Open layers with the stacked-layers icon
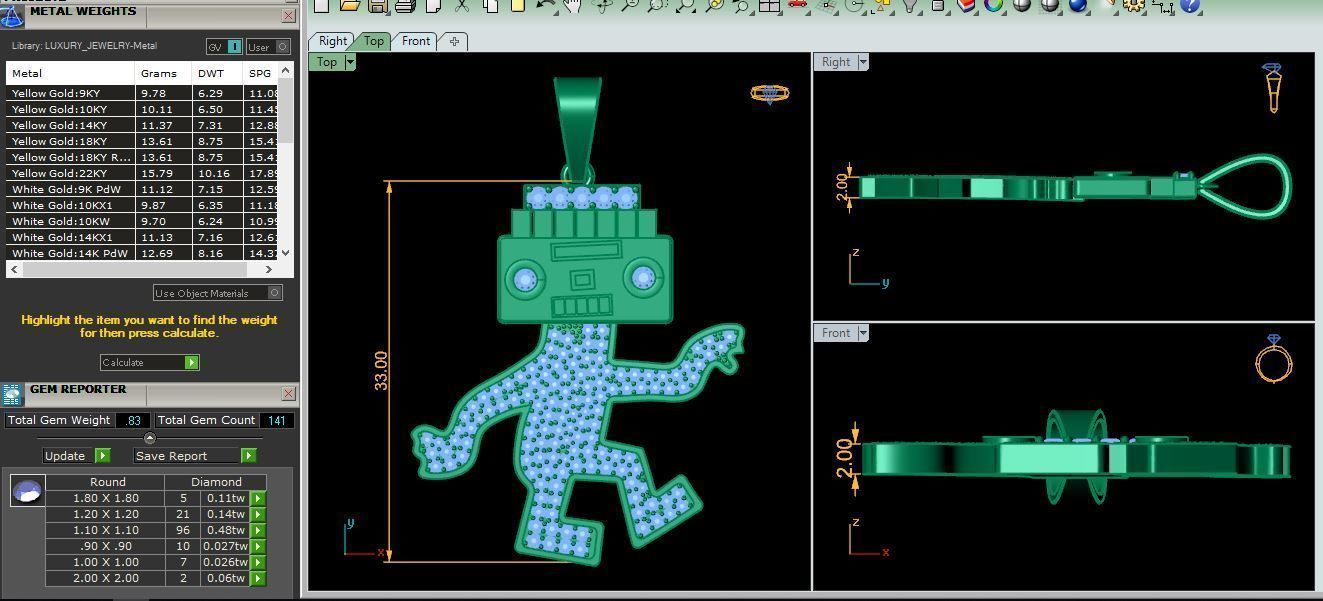 click(x=965, y=5)
